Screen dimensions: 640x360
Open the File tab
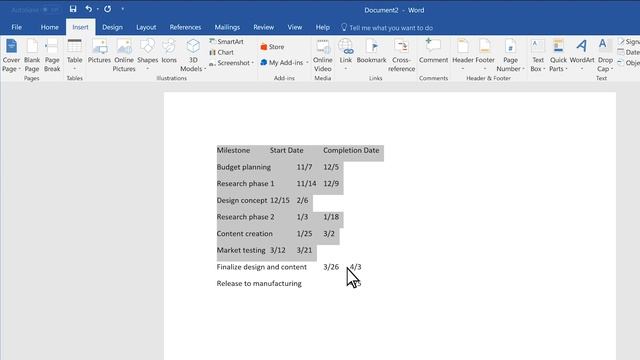17,27
